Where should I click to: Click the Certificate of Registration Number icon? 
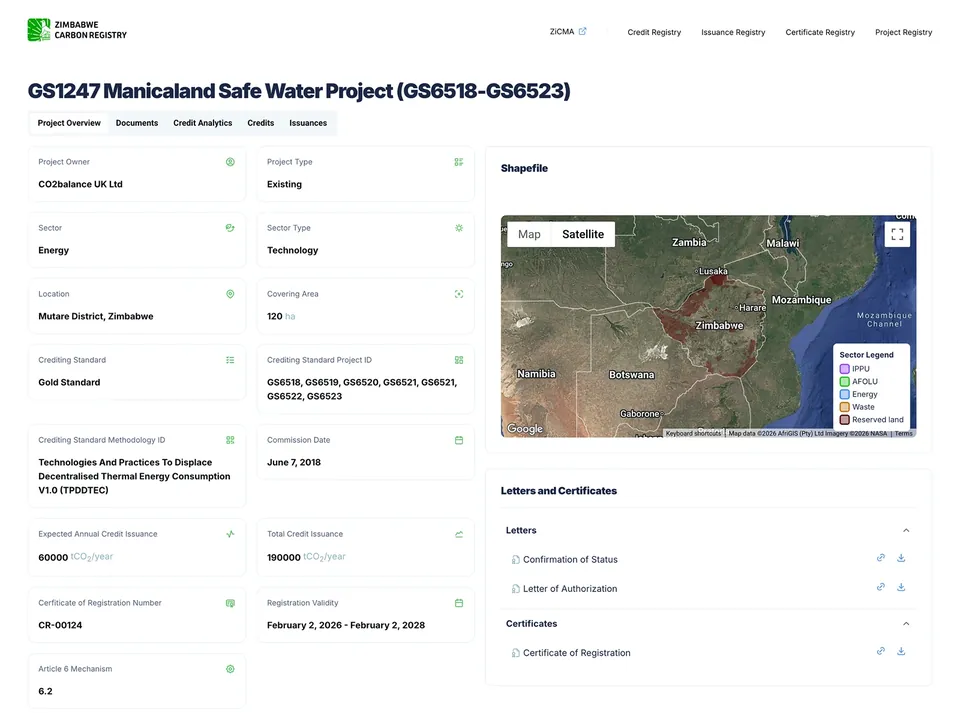(x=230, y=603)
